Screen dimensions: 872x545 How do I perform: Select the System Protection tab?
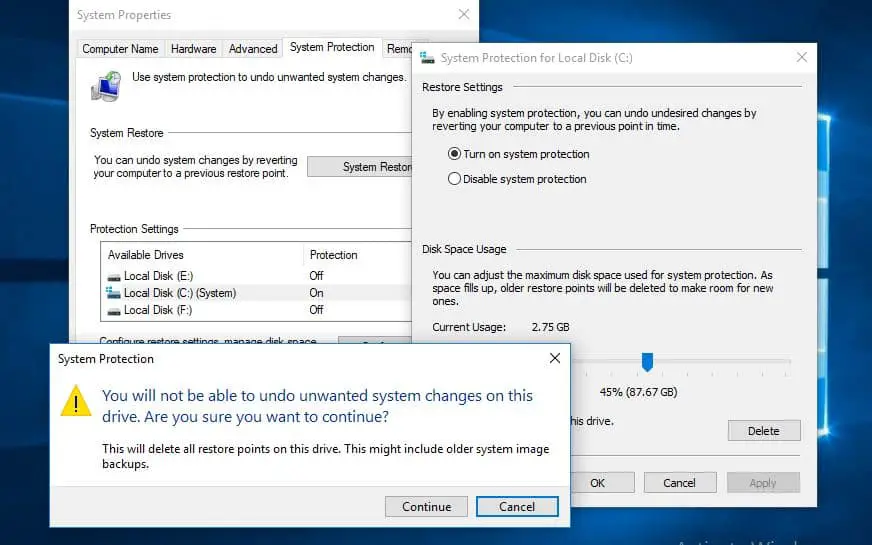click(332, 47)
